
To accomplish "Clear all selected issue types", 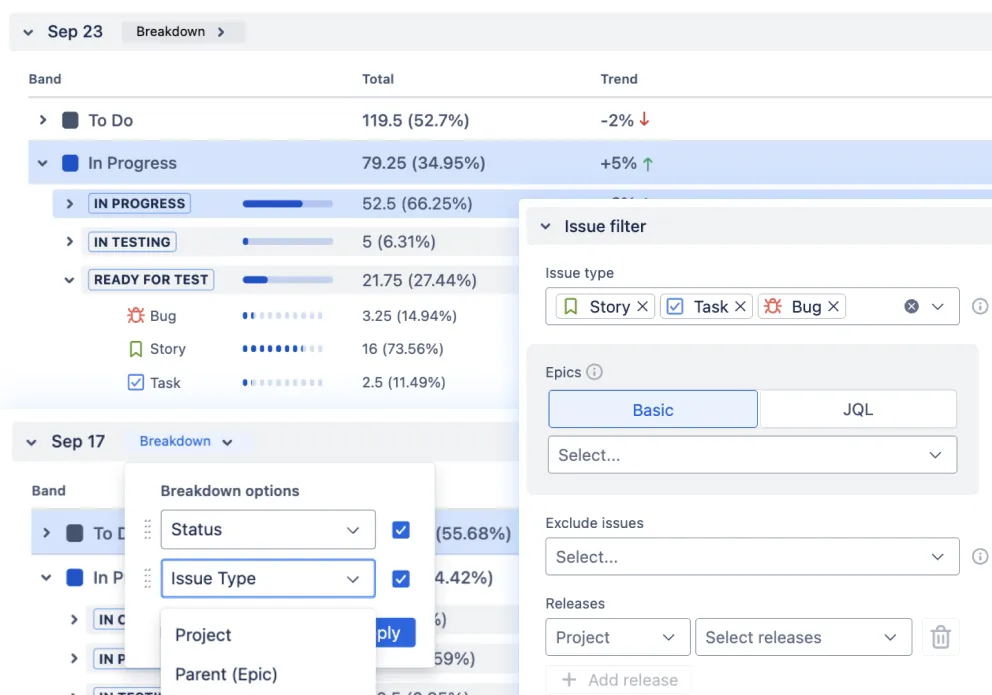I will coord(912,307).
